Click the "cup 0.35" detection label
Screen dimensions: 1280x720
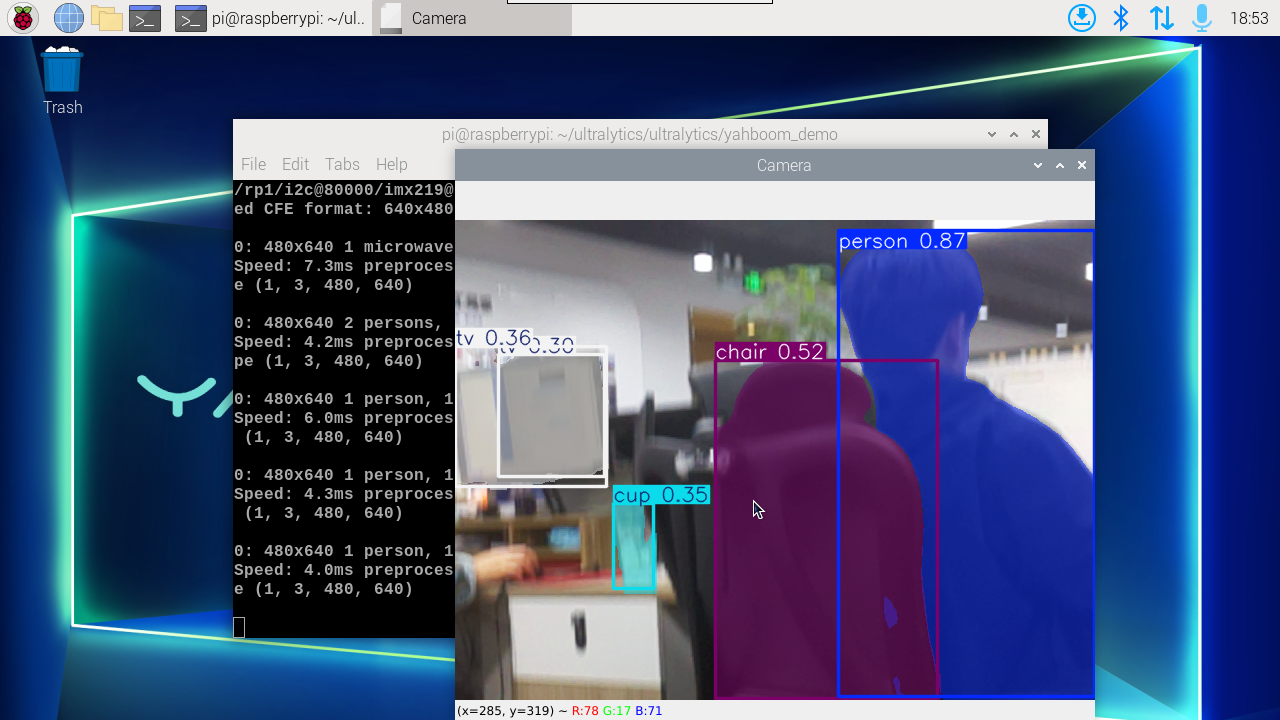661,495
